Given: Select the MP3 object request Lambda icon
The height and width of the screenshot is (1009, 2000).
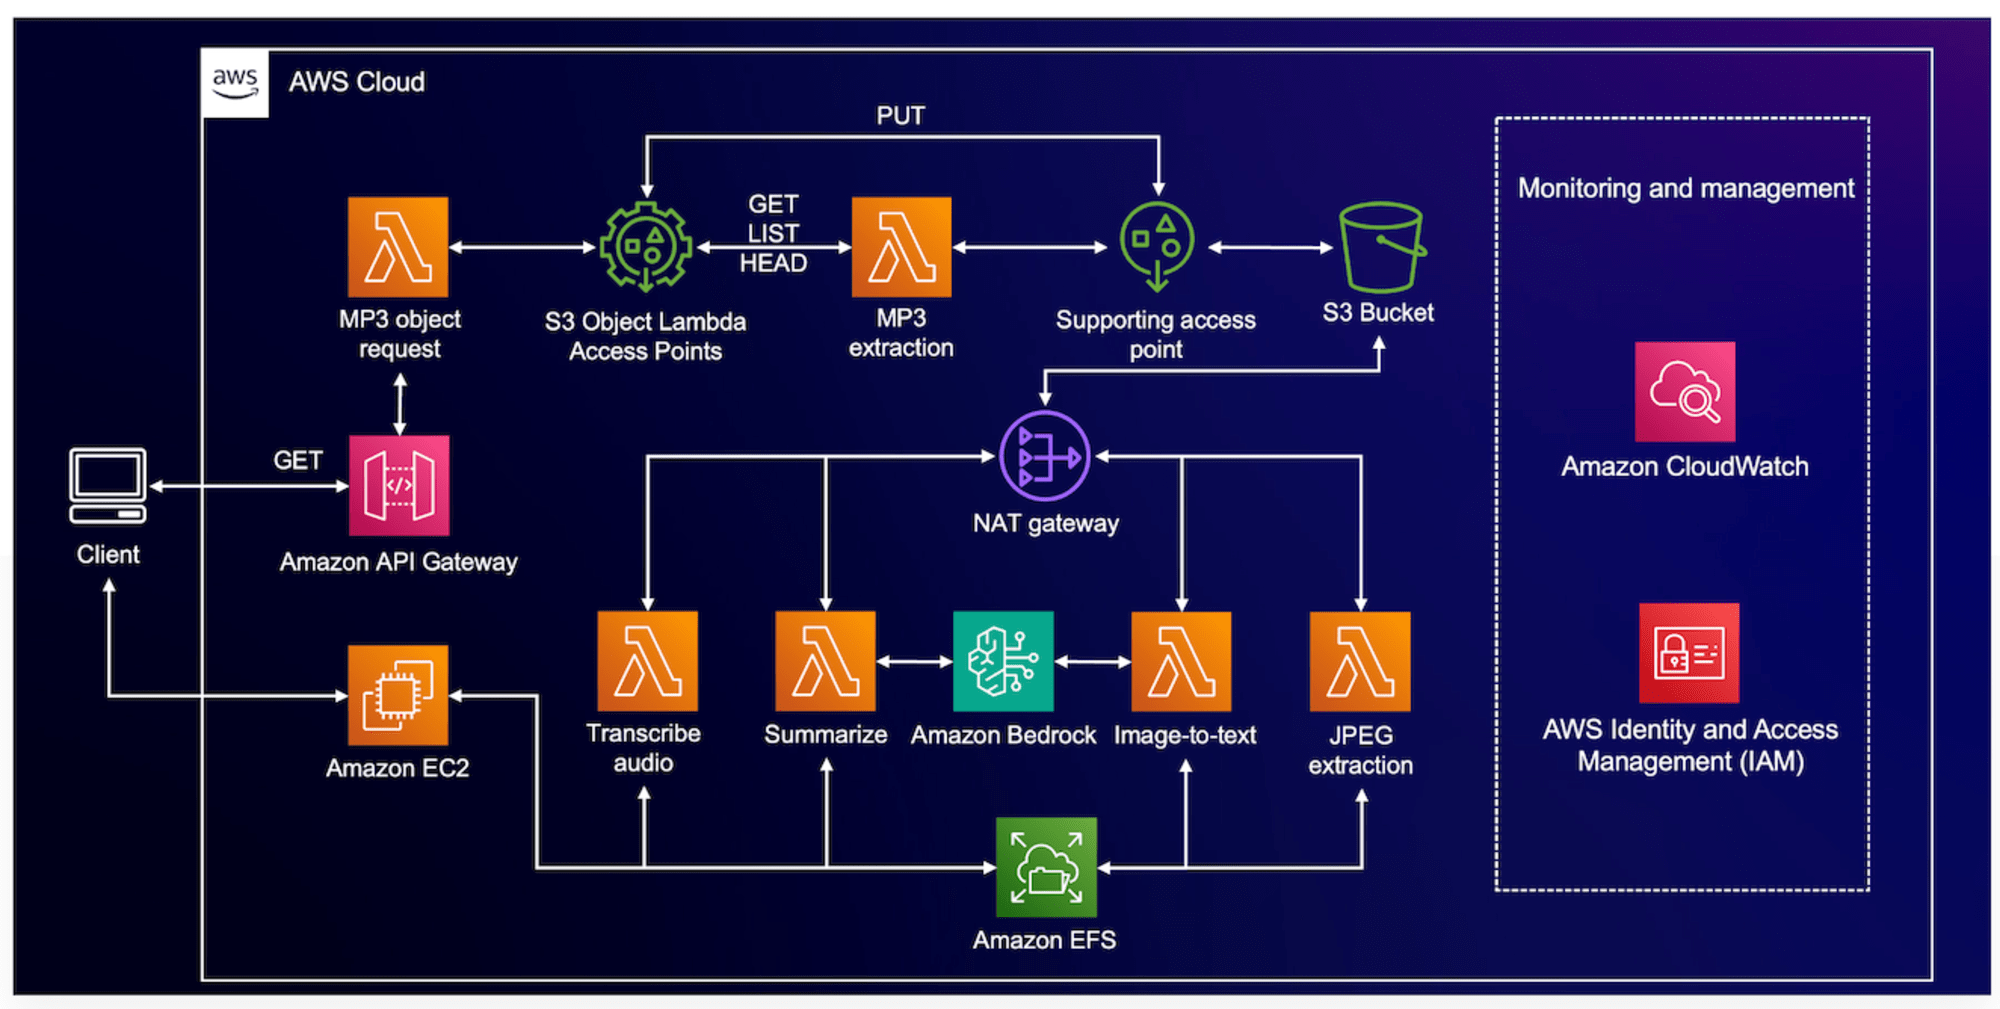Looking at the screenshot, I should point(398,247).
